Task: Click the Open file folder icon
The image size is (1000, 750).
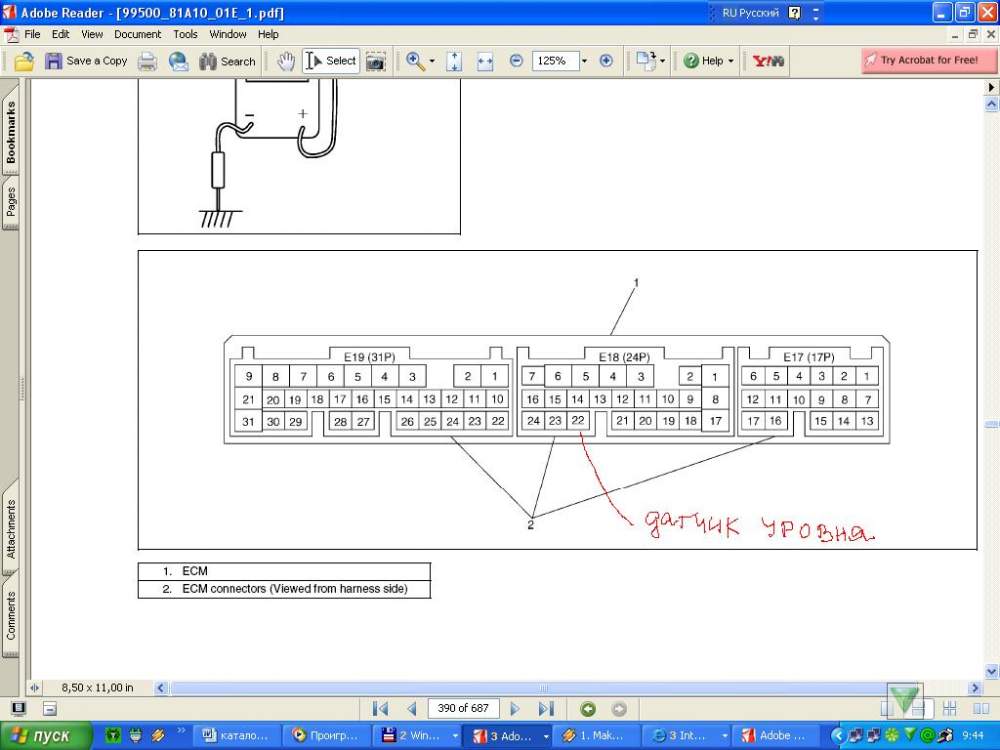Action: 24,61
